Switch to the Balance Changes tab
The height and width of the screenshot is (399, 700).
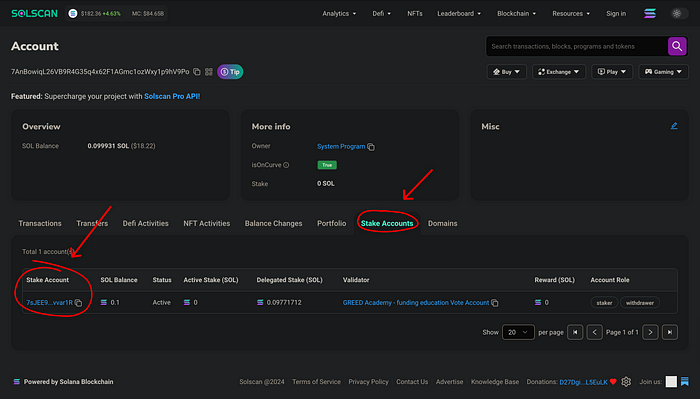(x=273, y=223)
